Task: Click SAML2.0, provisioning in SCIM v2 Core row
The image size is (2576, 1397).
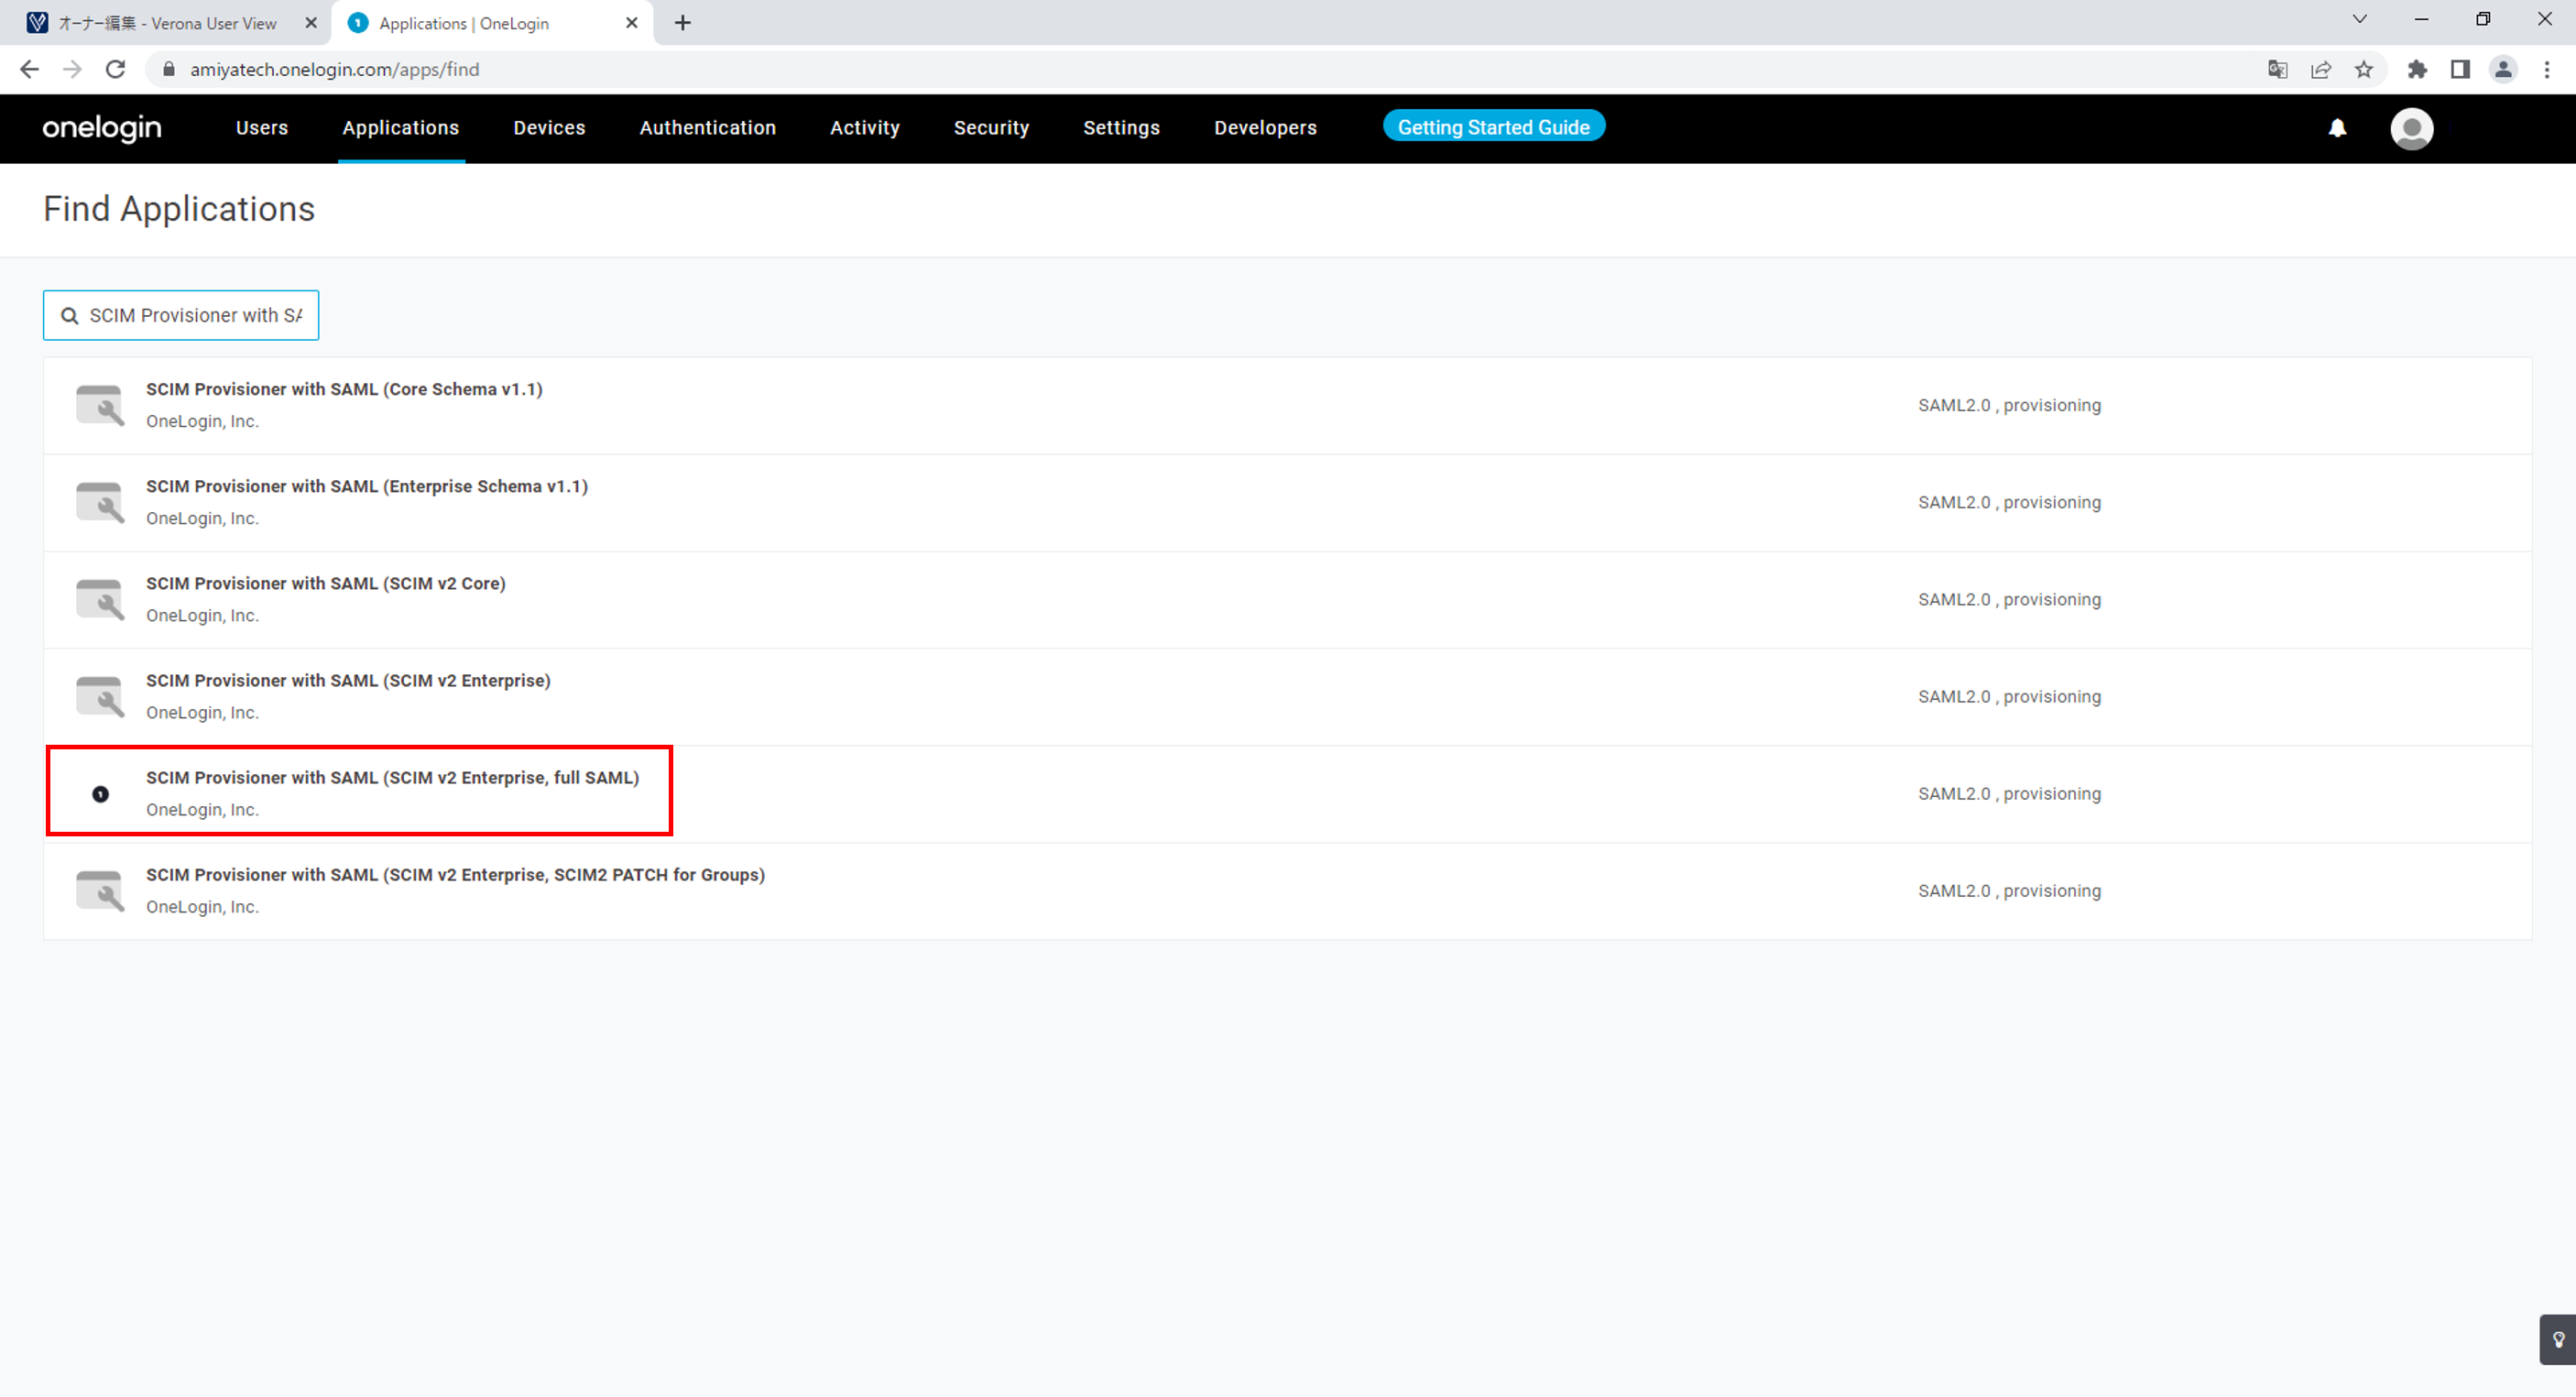Action: pos(2009,599)
